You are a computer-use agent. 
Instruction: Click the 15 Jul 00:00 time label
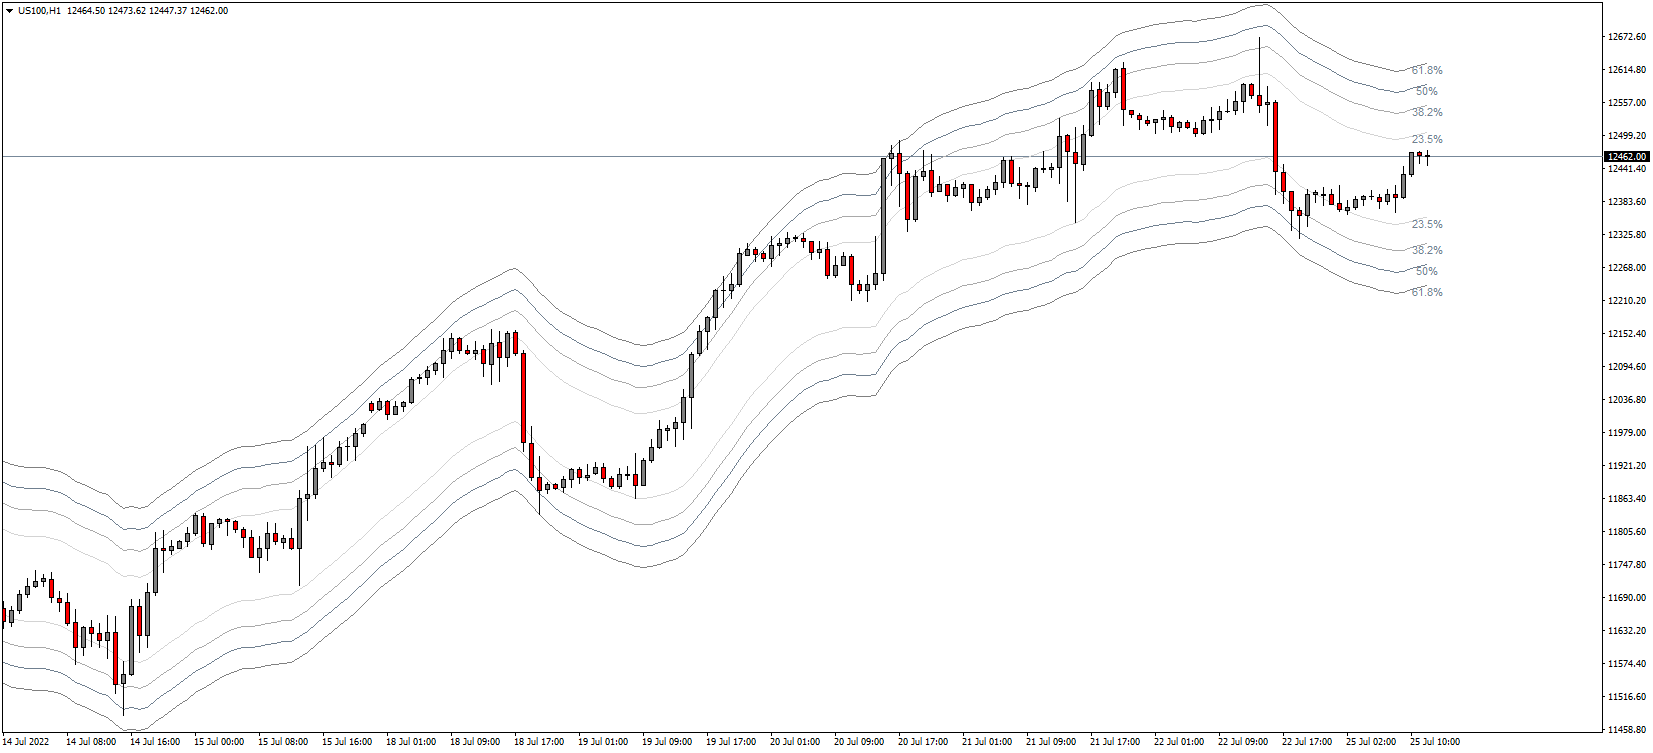[219, 742]
